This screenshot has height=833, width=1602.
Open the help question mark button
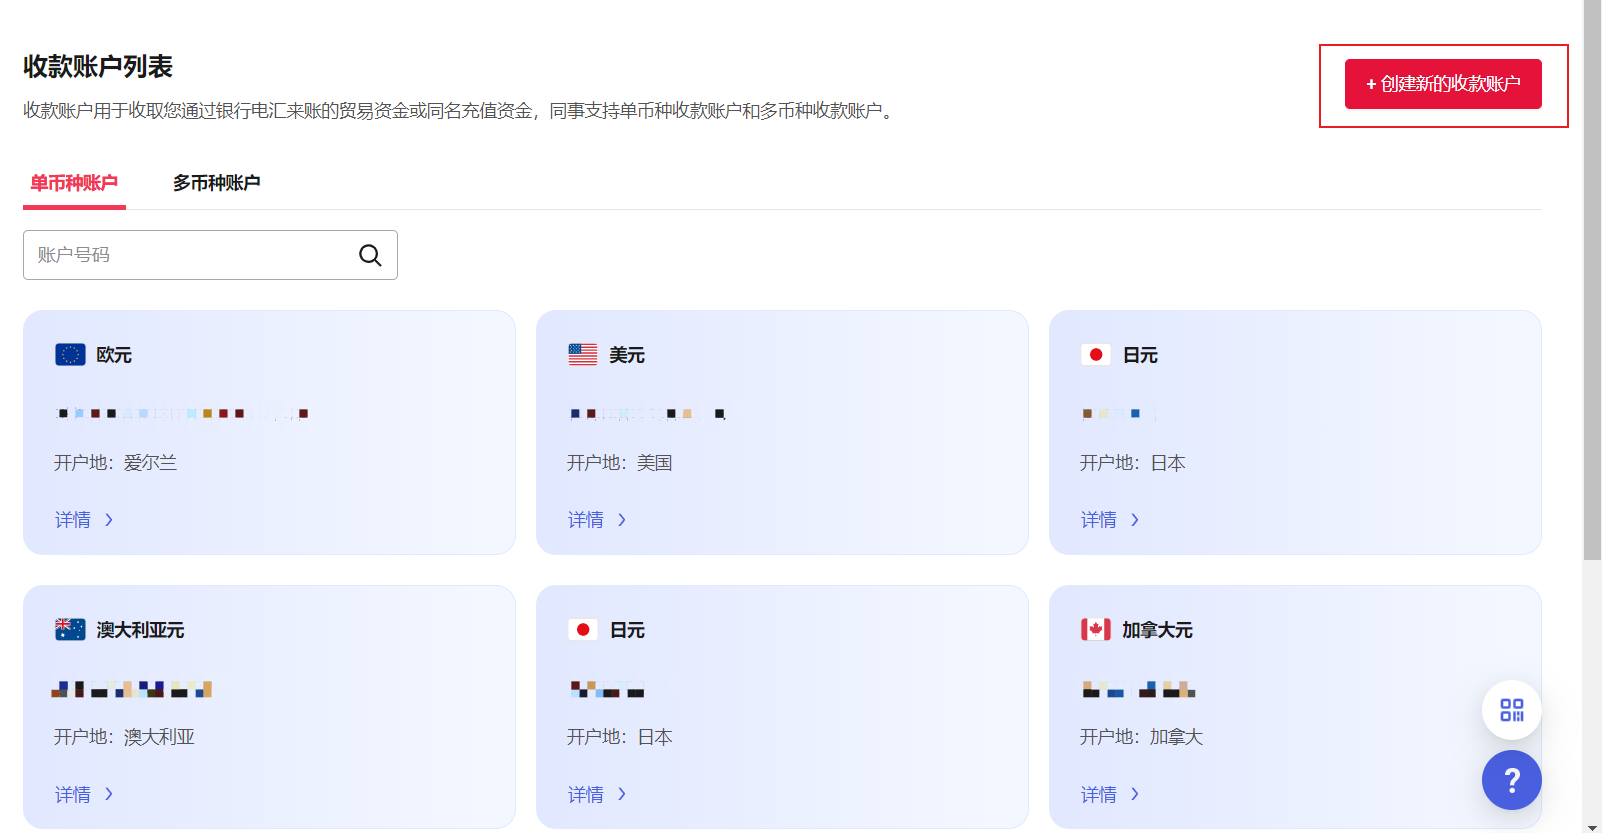point(1511,780)
